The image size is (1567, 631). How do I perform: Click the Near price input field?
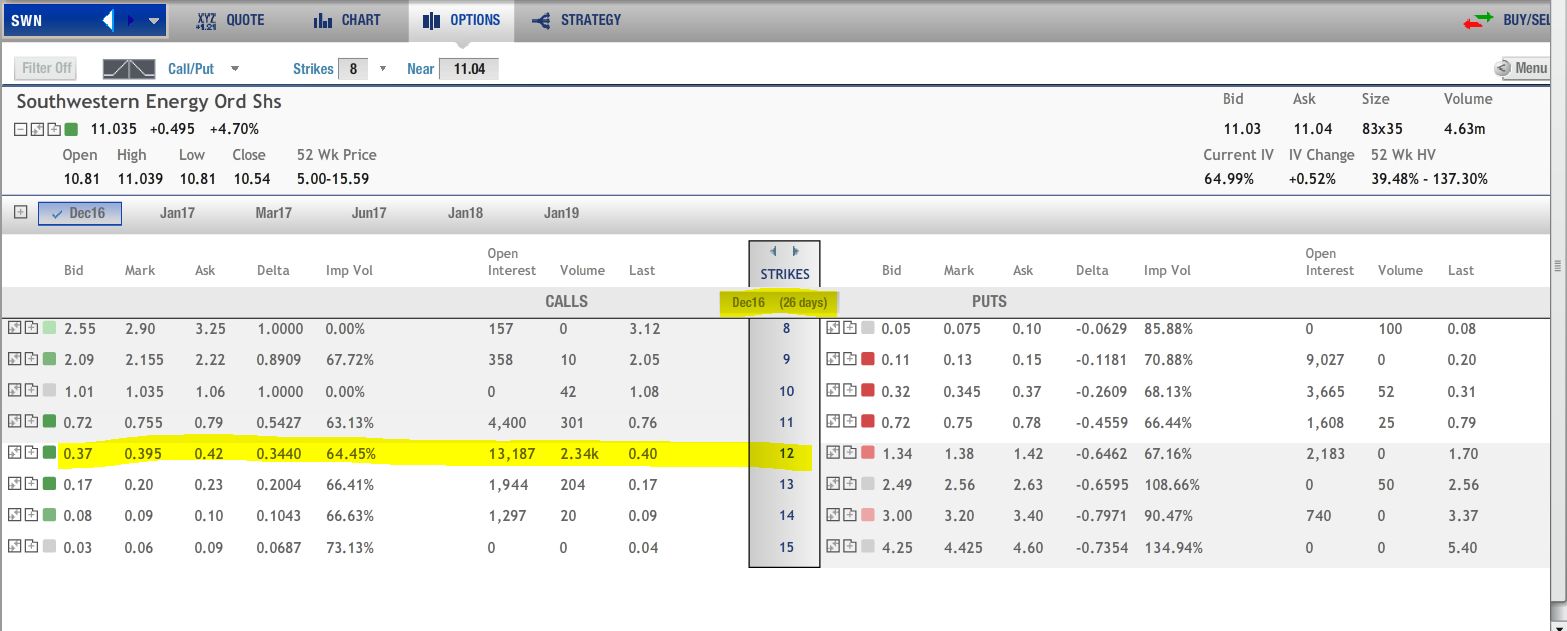pyautogui.click(x=468, y=69)
